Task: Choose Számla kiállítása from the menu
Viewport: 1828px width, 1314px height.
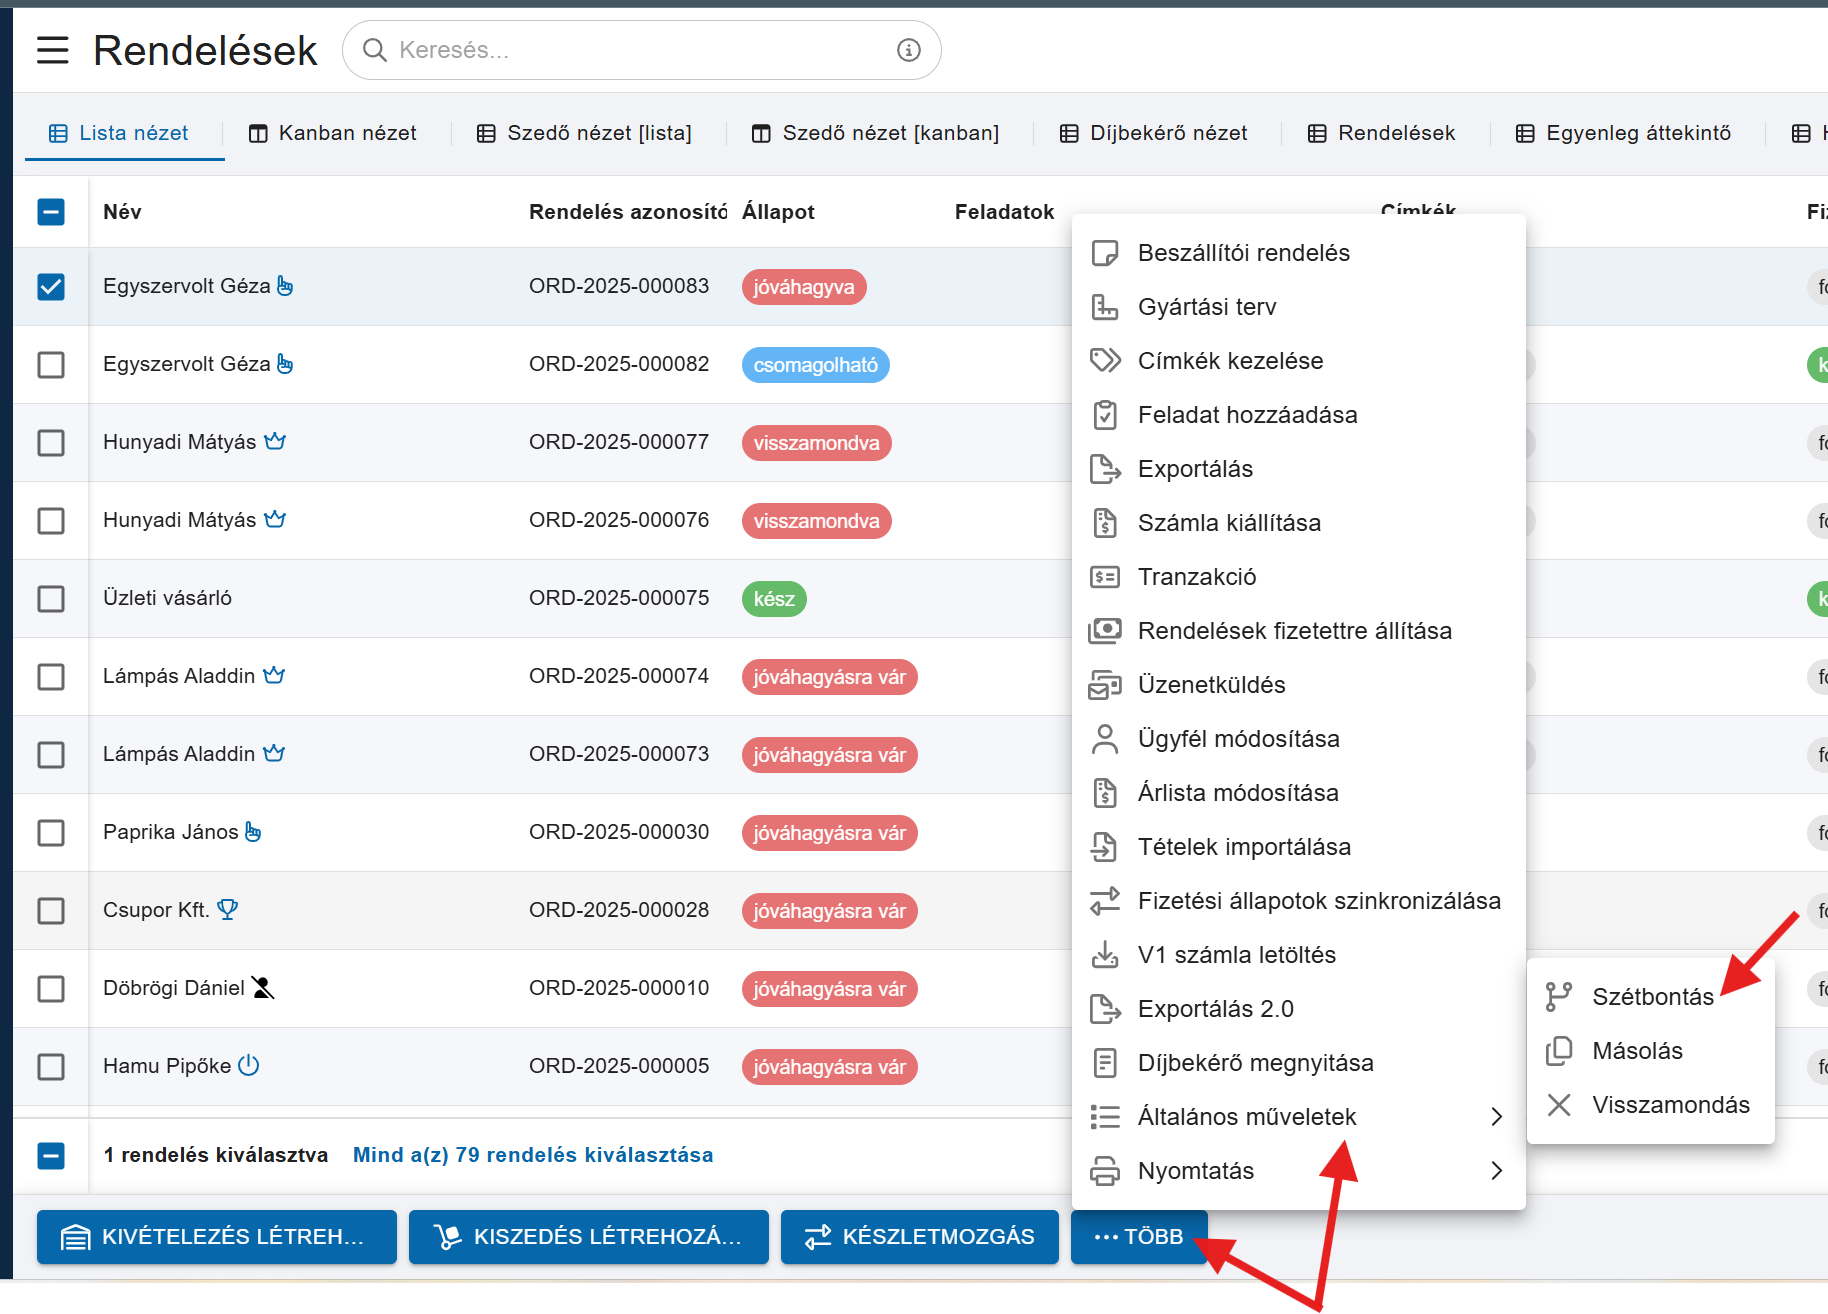Action: point(1228,523)
